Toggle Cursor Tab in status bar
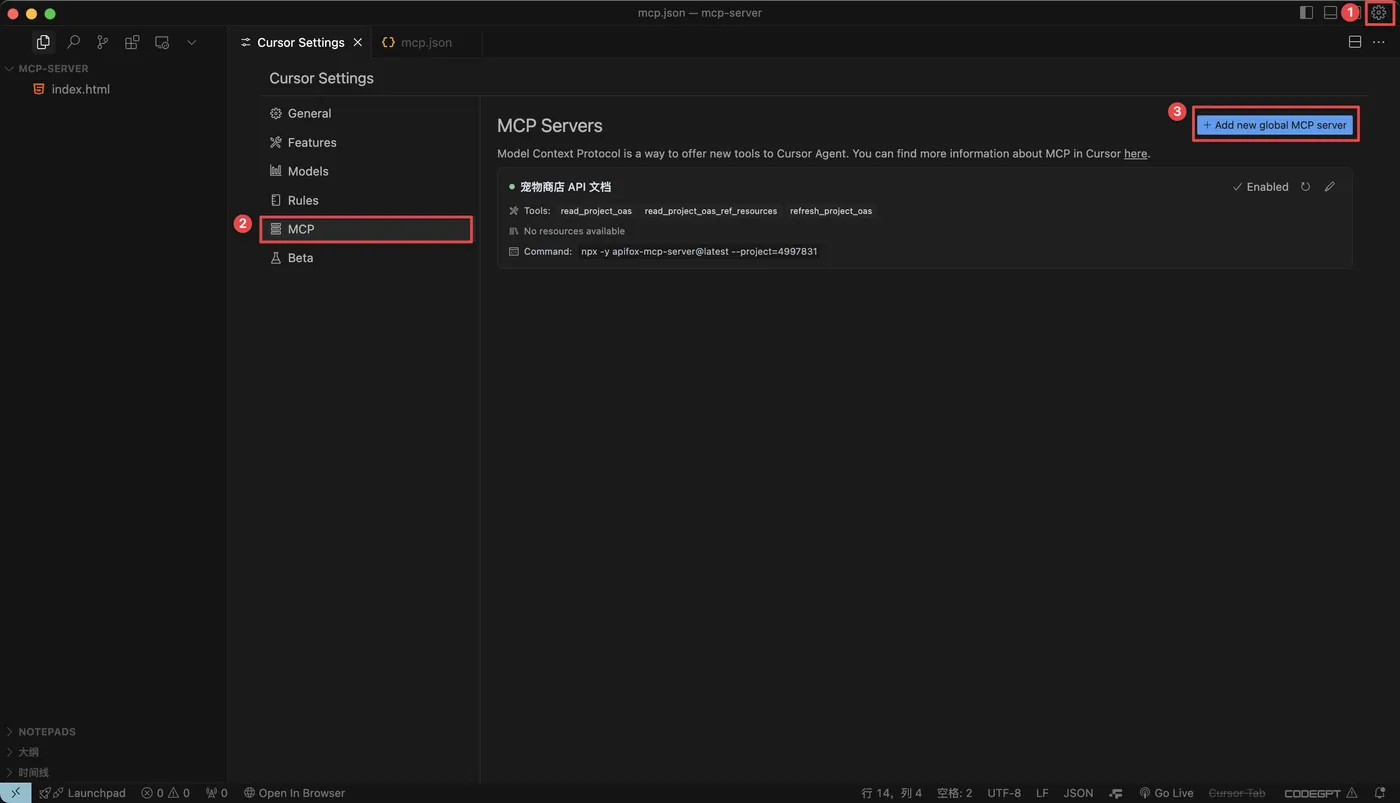This screenshot has width=1400, height=803. [x=1236, y=793]
